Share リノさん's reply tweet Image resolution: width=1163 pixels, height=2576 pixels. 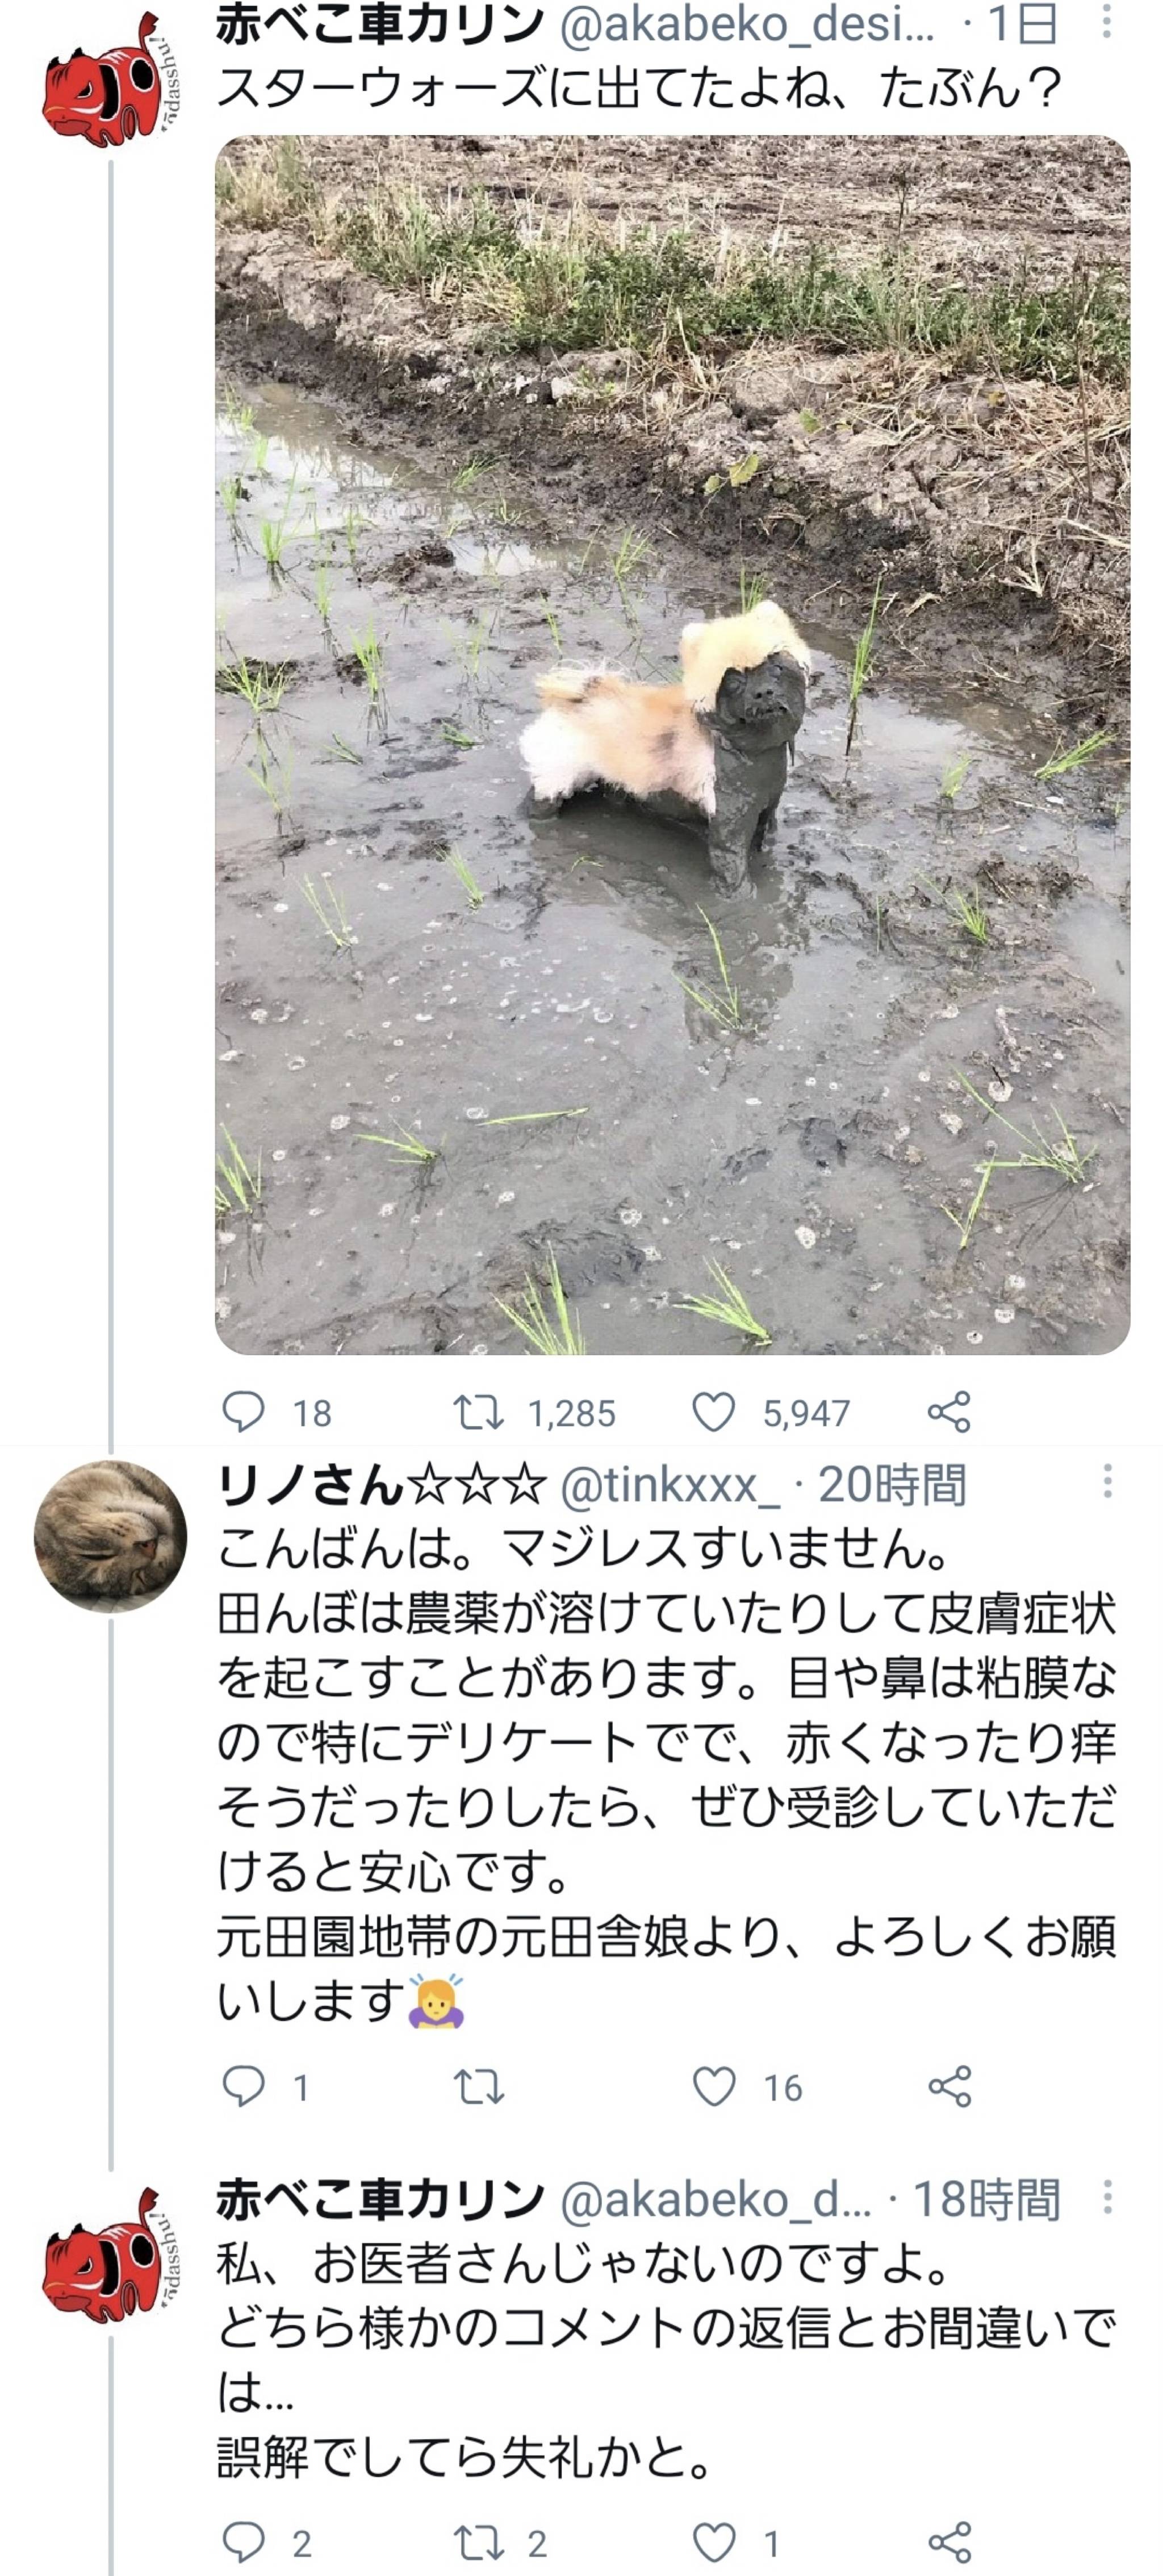pyautogui.click(x=949, y=2087)
